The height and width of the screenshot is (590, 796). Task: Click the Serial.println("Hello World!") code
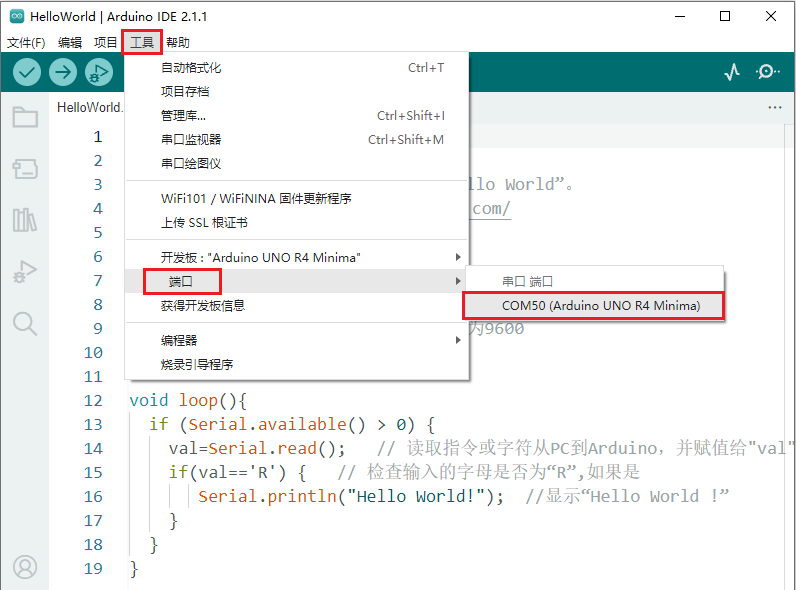pos(351,497)
